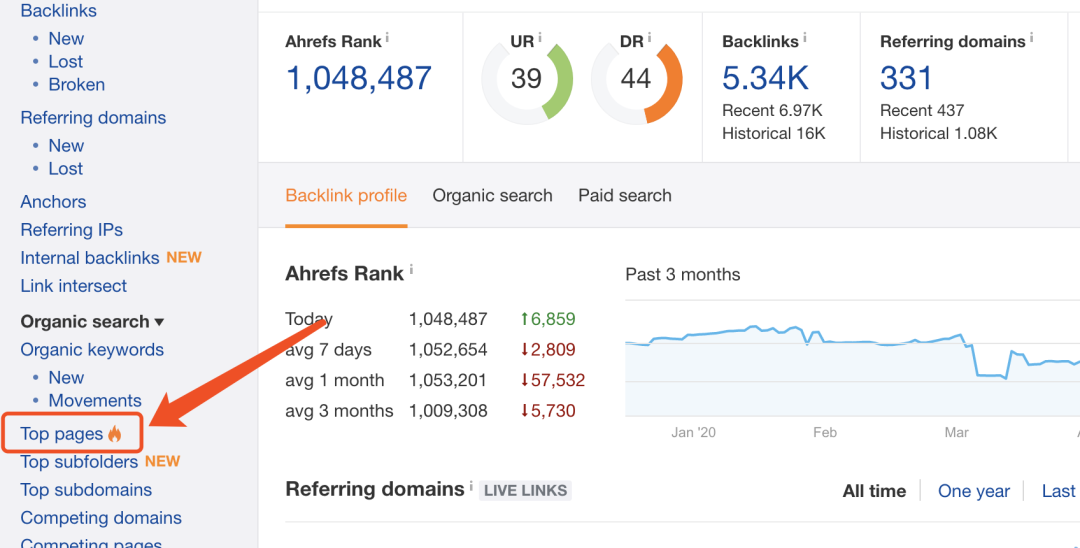Open the Paid search tab
1080x548 pixels.
(624, 196)
